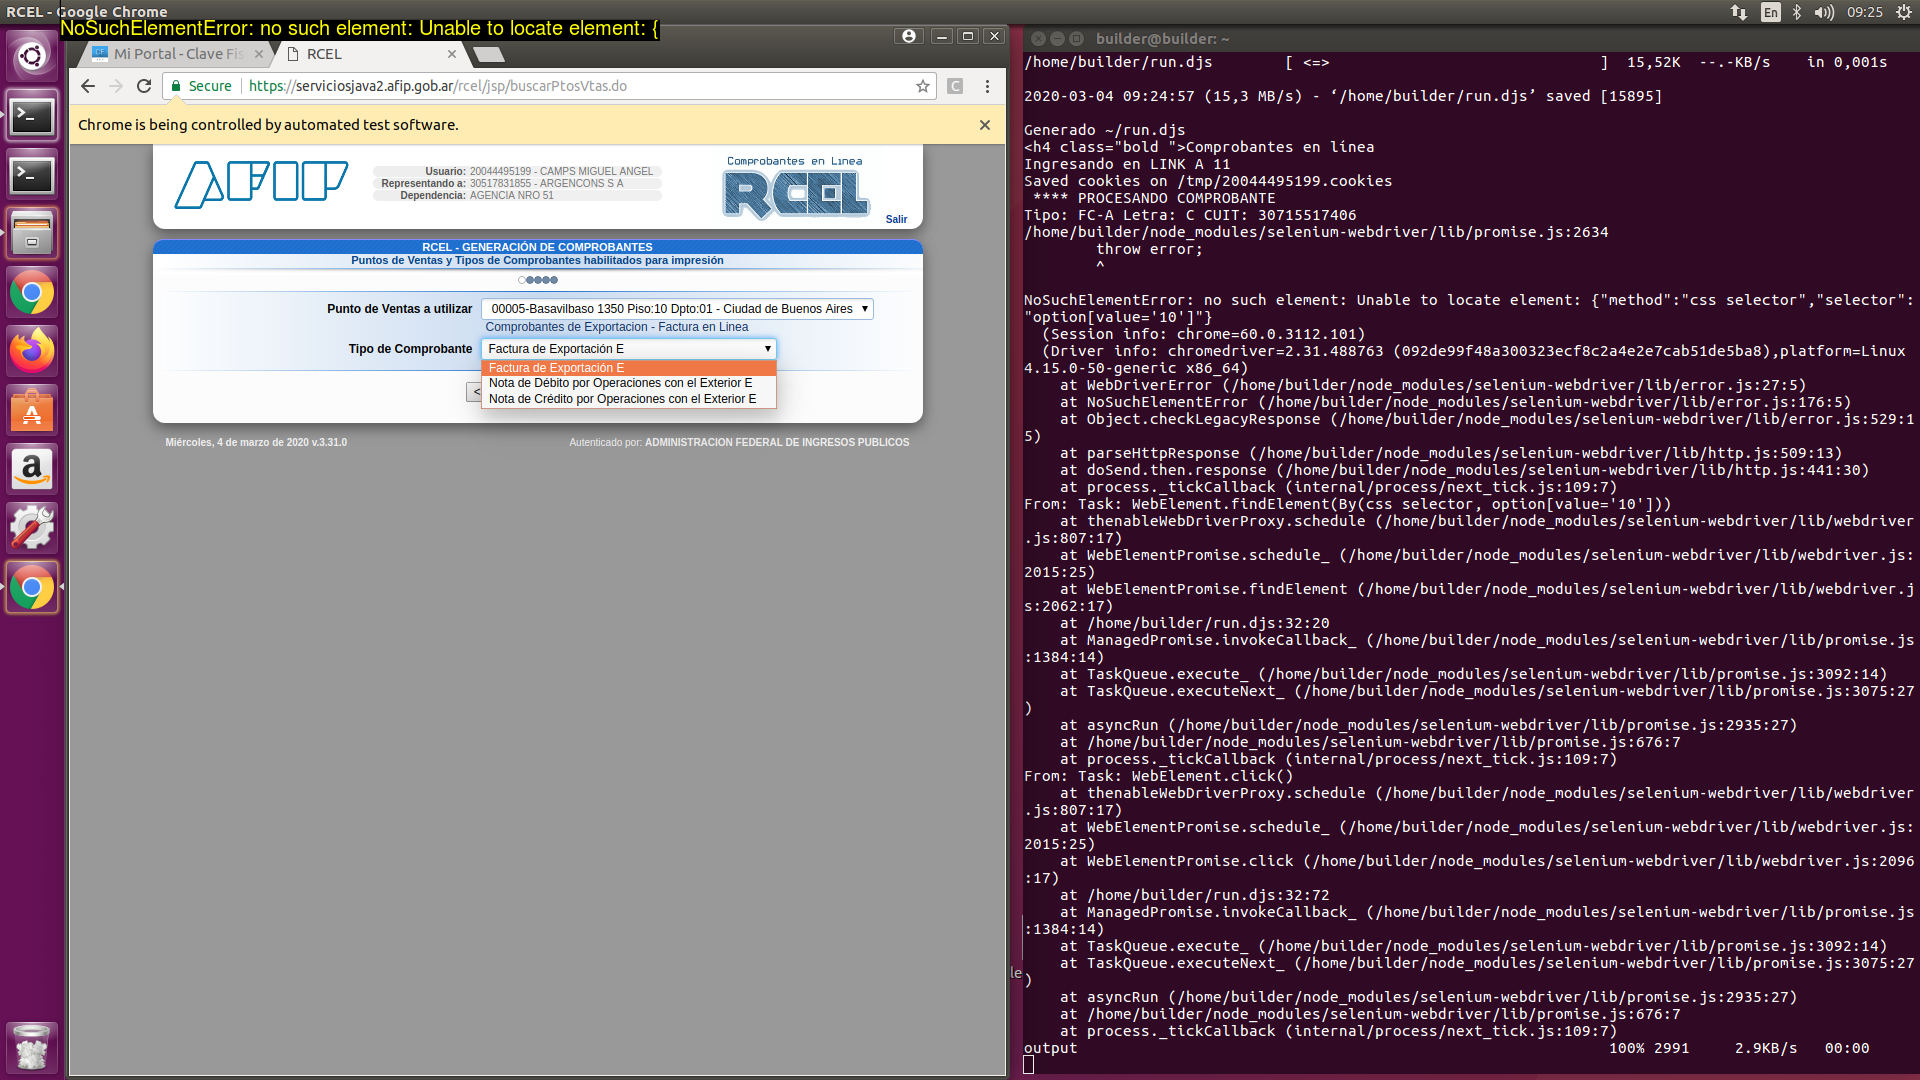Open Ubuntu Software center icon
The height and width of the screenshot is (1080, 1920).
pyautogui.click(x=32, y=410)
